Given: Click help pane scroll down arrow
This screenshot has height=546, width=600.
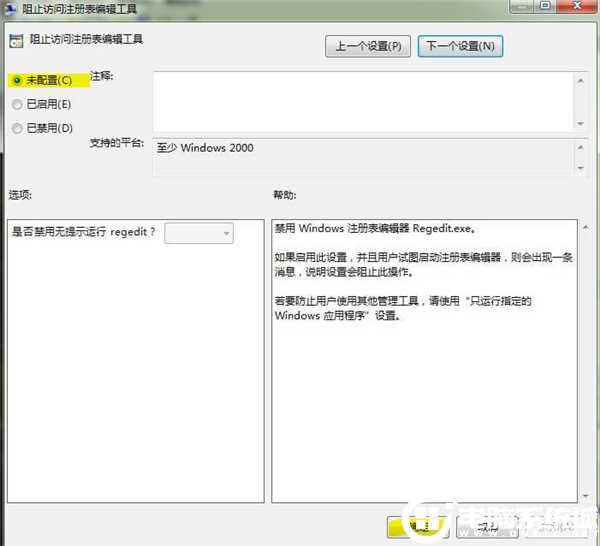Looking at the screenshot, I should (585, 496).
